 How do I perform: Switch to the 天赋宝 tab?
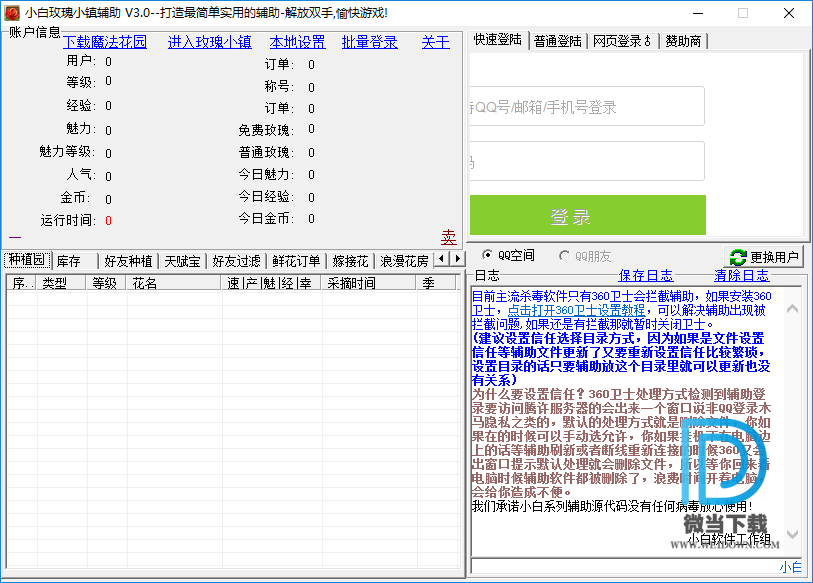pyautogui.click(x=182, y=261)
